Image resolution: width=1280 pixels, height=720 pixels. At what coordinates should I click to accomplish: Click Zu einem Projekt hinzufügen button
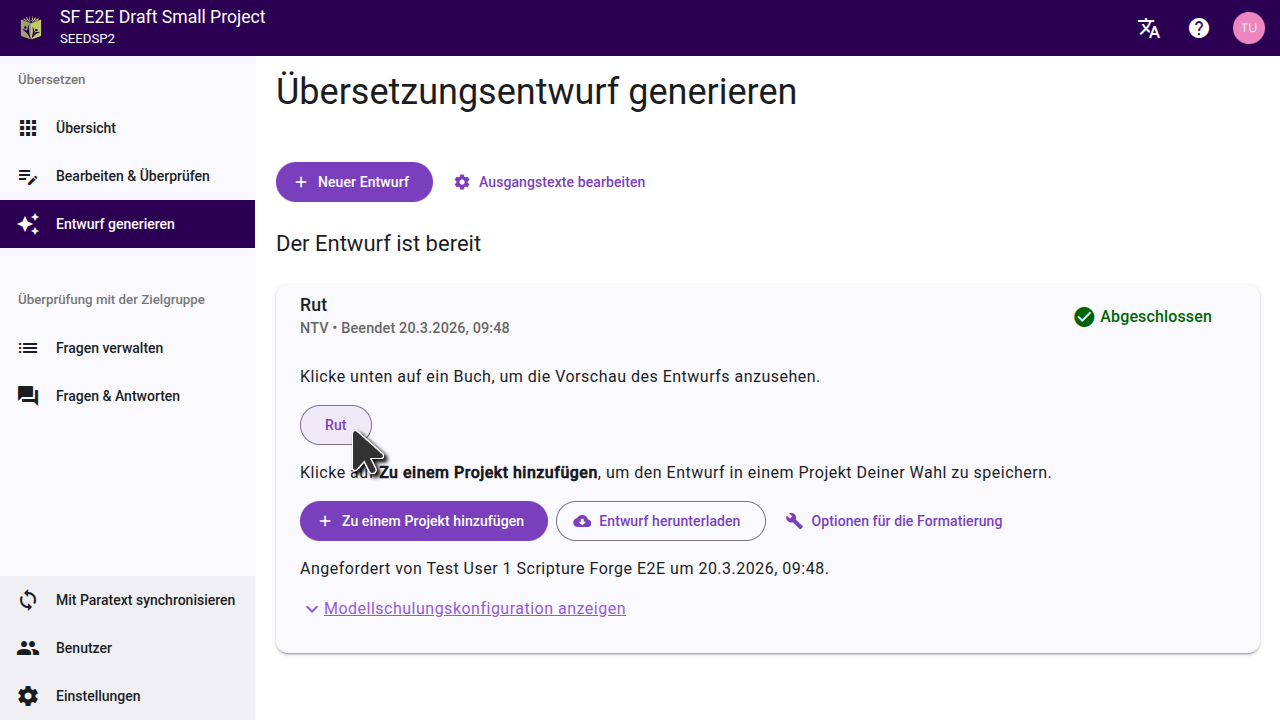[423, 521]
